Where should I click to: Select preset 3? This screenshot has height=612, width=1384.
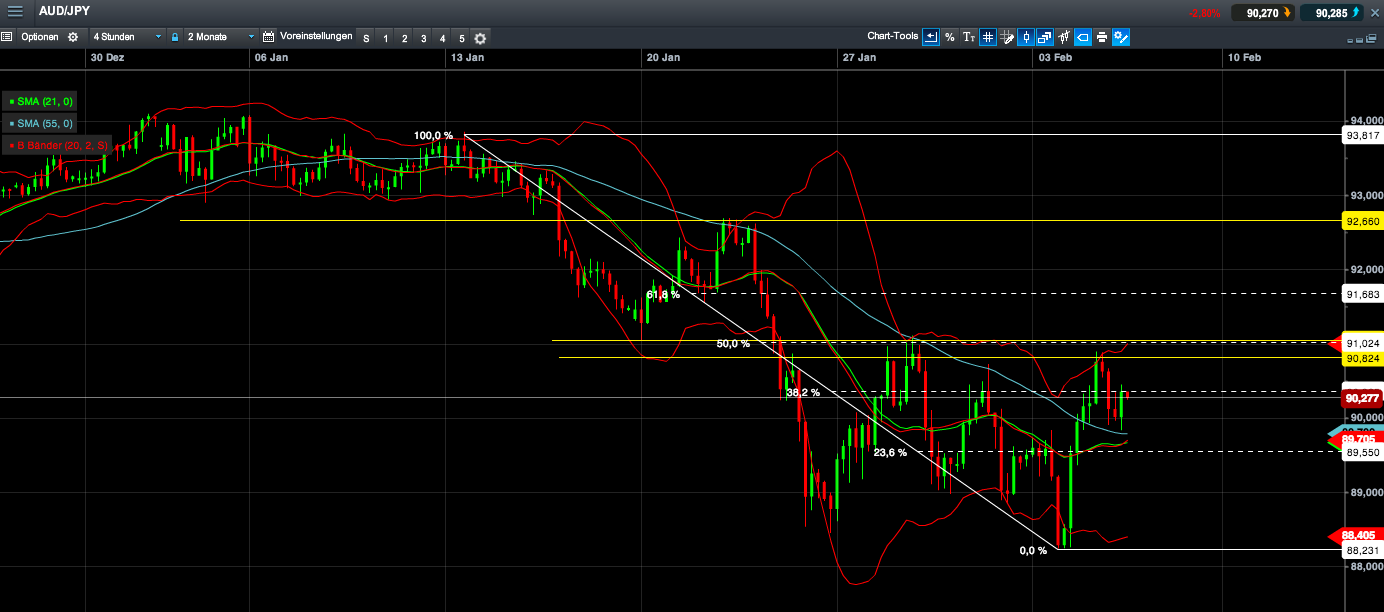(x=423, y=38)
